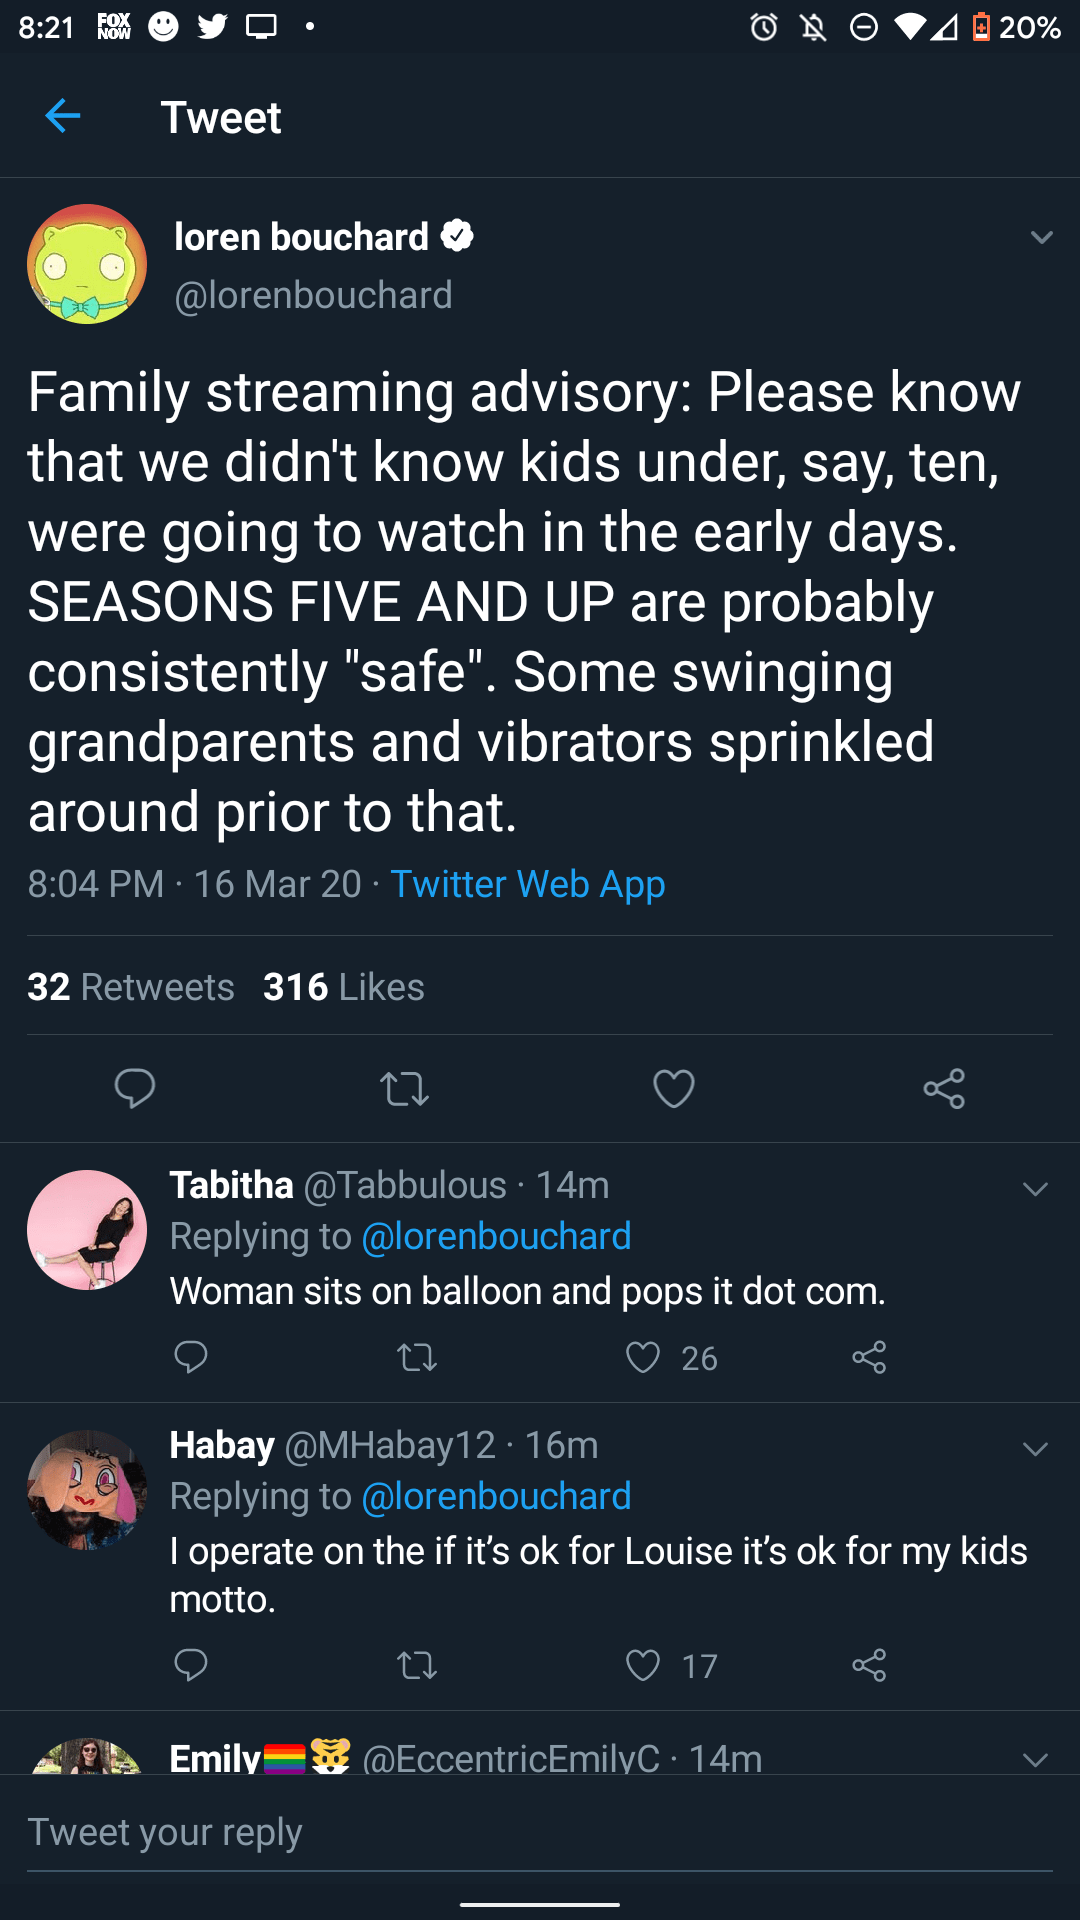
Task: Like loren bouchard's main tweet
Action: [674, 1088]
